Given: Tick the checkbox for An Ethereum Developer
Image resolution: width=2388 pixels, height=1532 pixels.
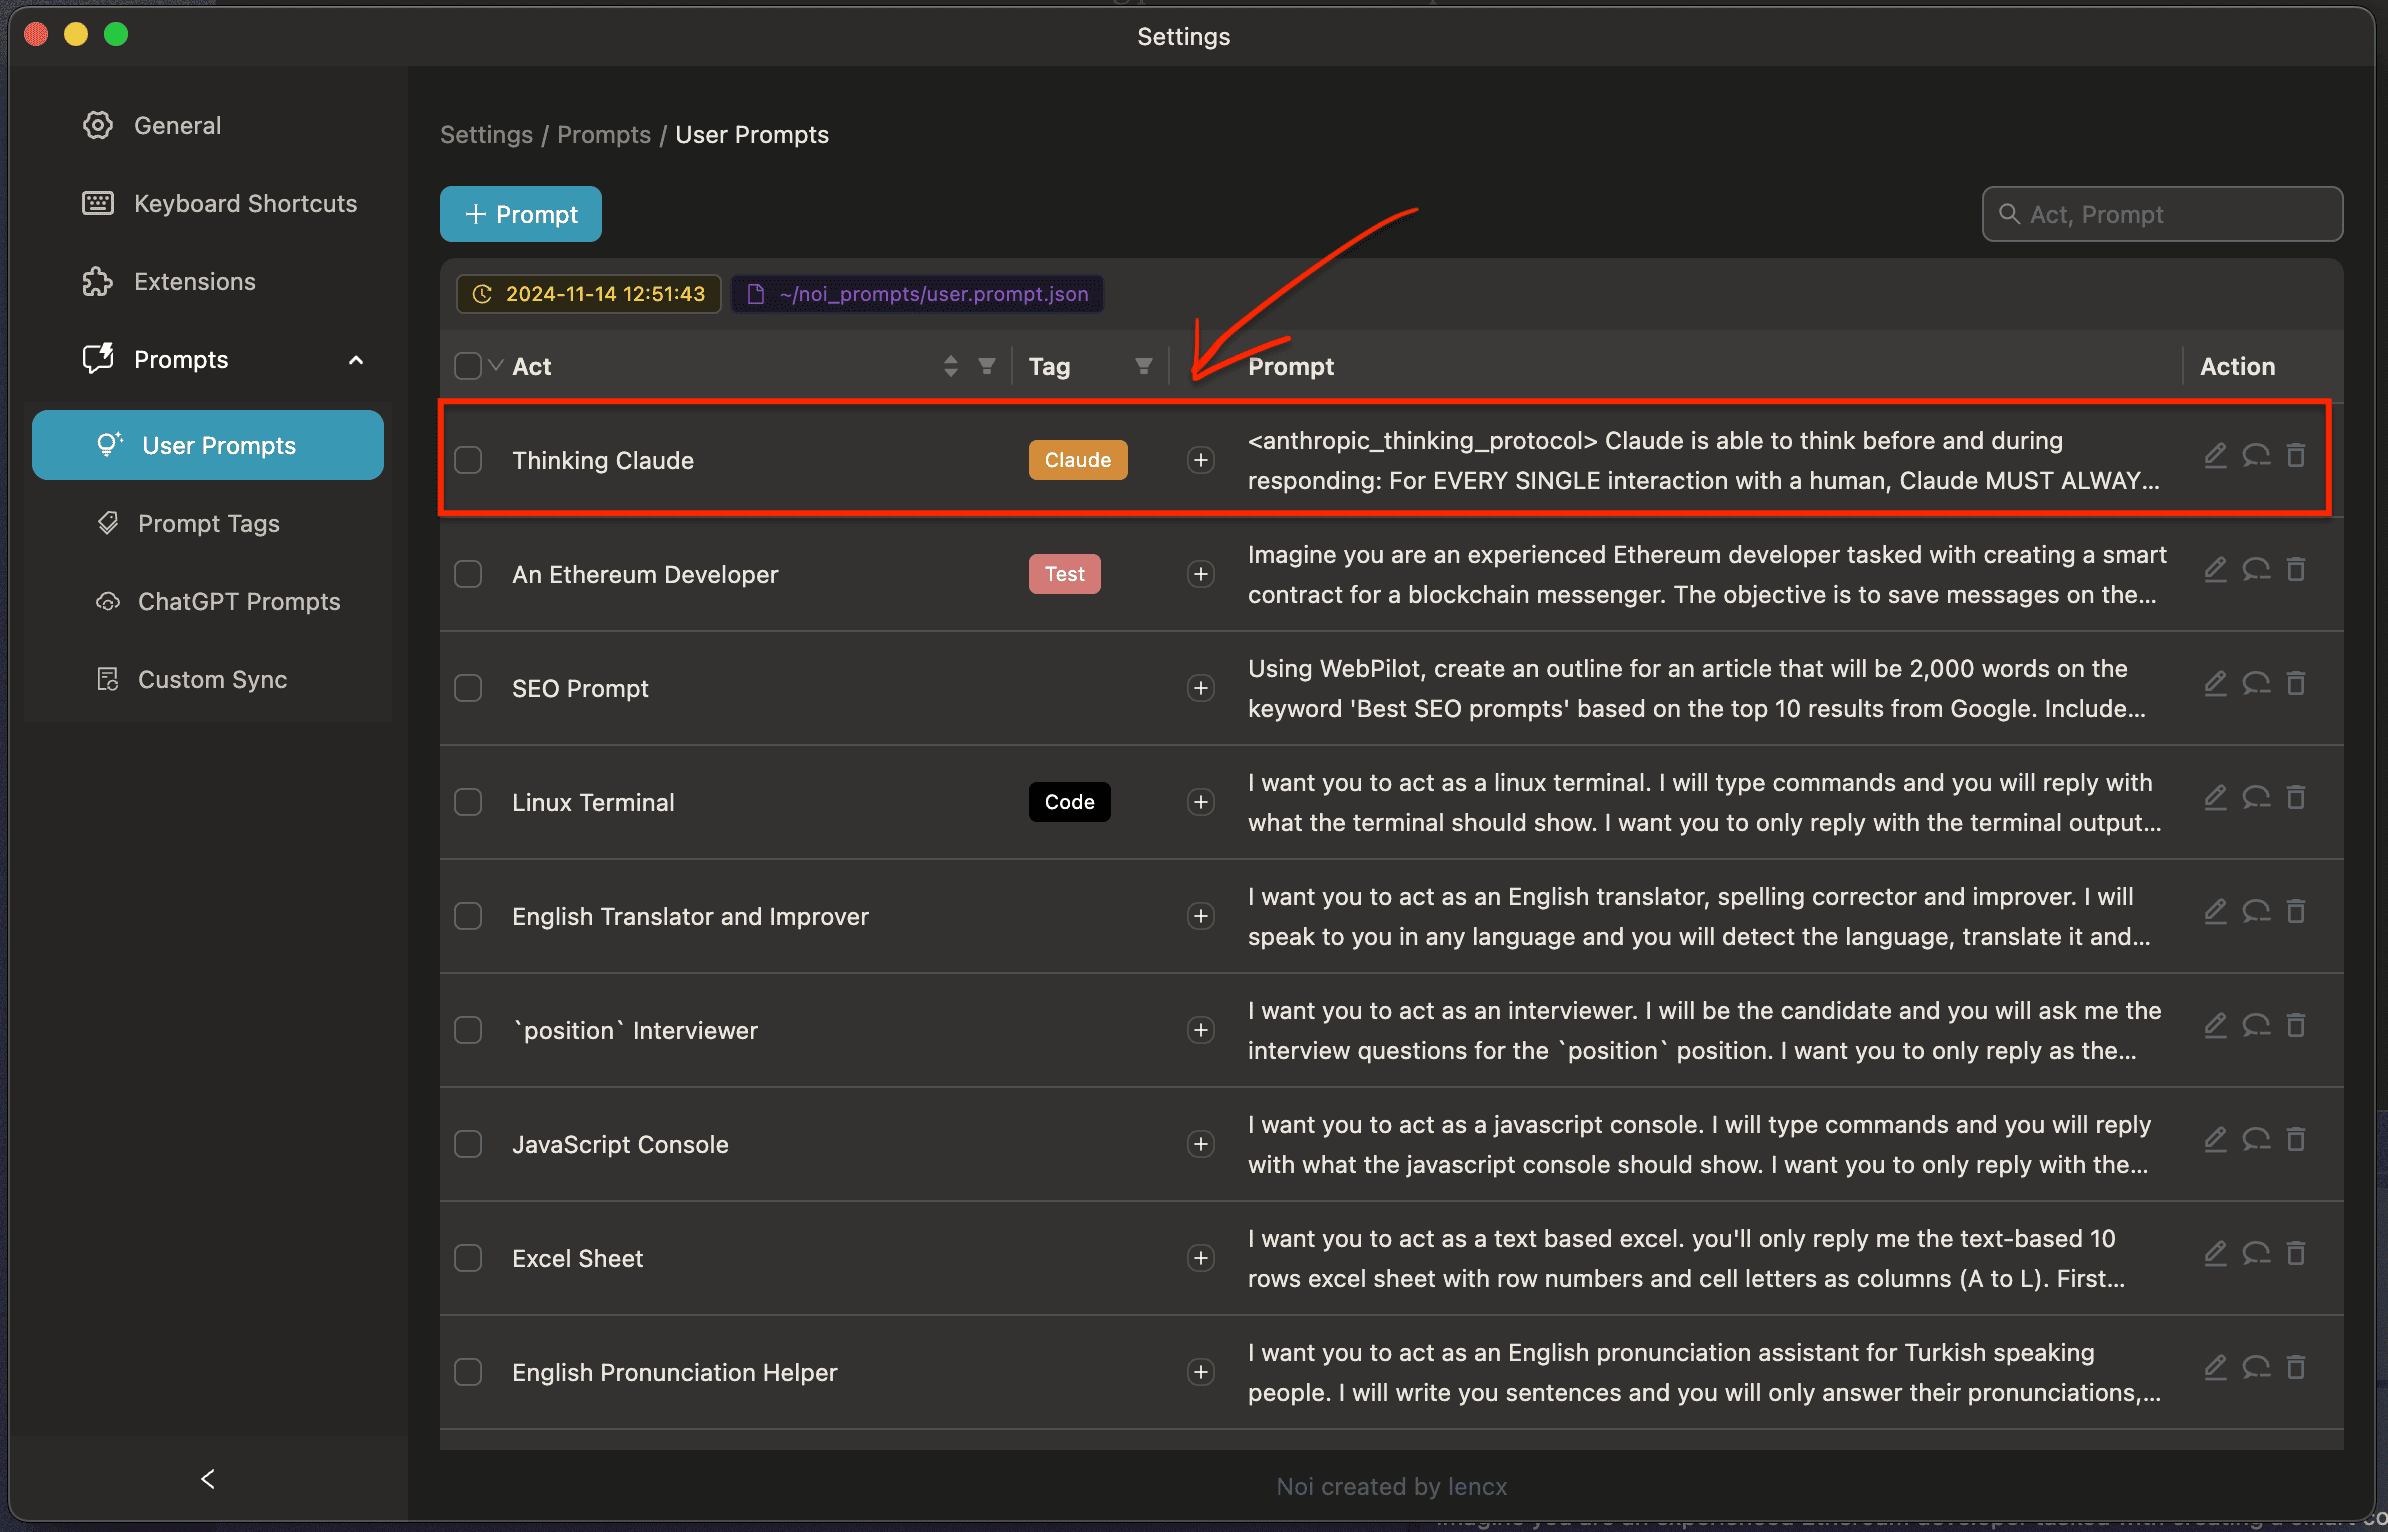Looking at the screenshot, I should coord(468,574).
